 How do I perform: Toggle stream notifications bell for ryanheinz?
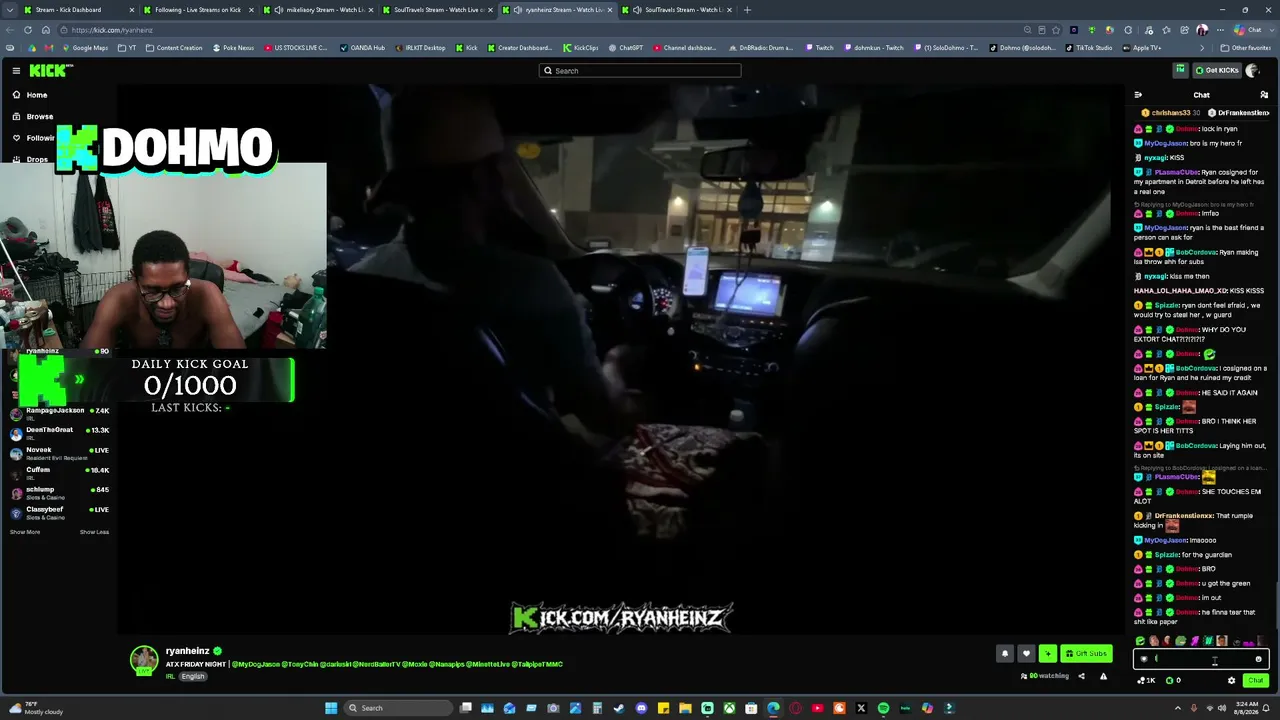[1005, 654]
